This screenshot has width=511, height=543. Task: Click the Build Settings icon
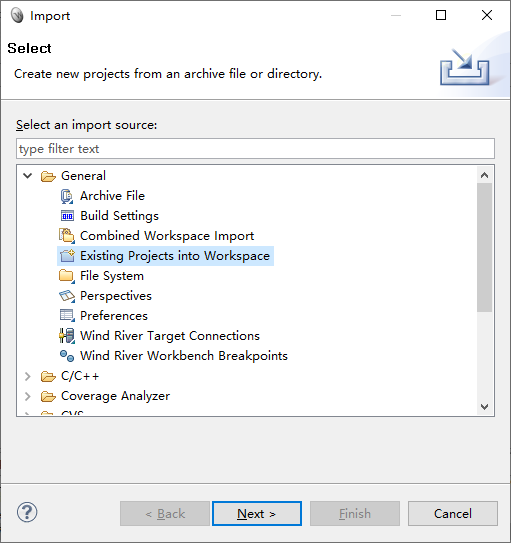(x=67, y=216)
